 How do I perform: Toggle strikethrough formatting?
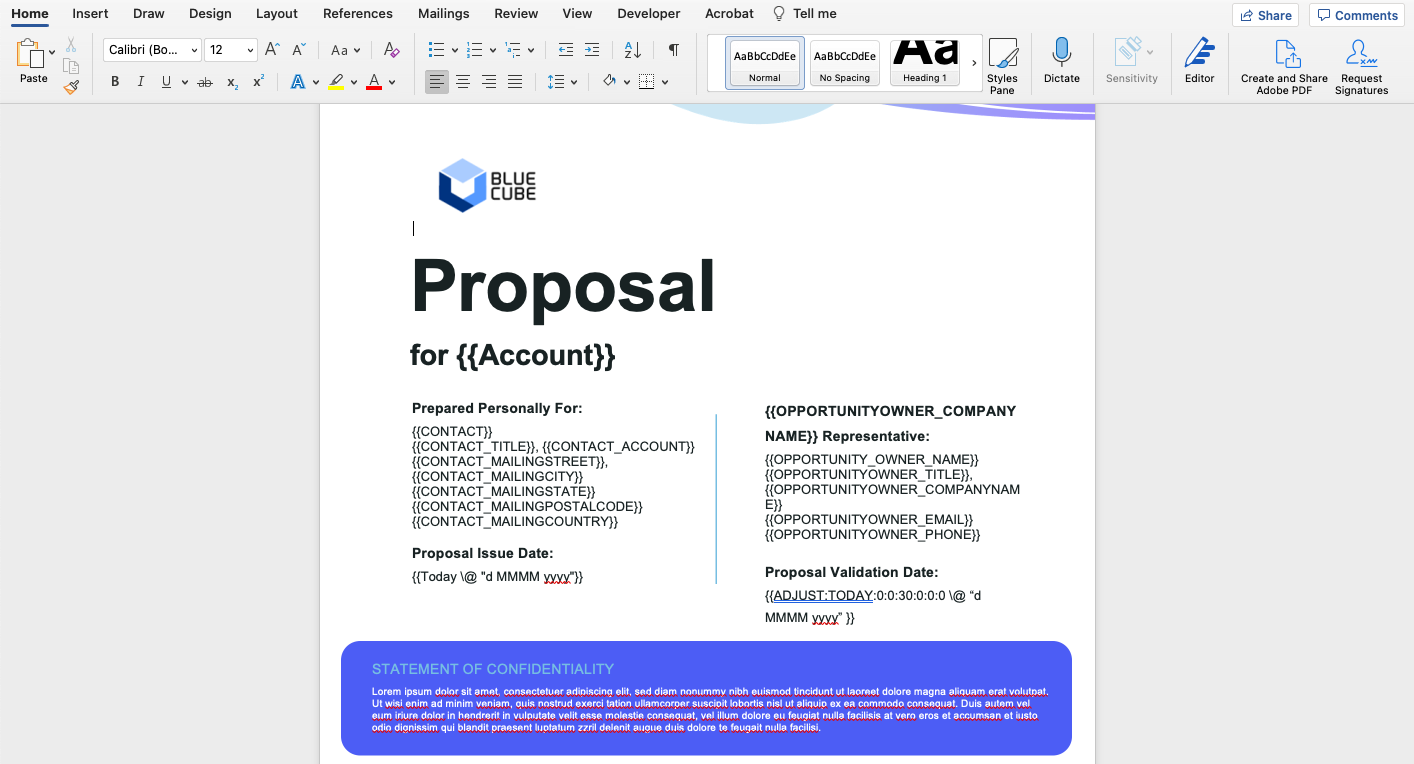(x=205, y=82)
